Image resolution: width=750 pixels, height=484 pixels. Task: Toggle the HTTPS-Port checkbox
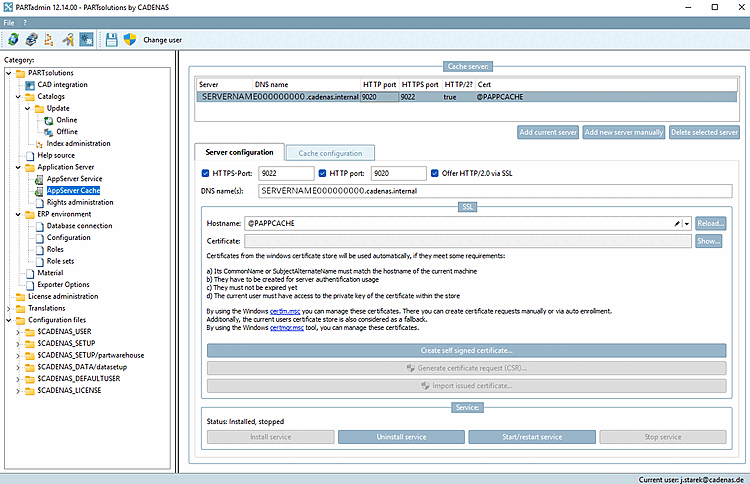click(x=205, y=173)
